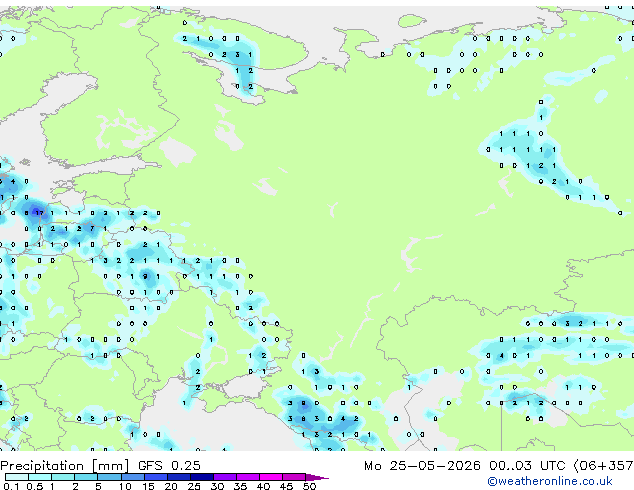The width and height of the screenshot is (634, 490).
Task: Click the 'Mo 25-05-2026' date text
Action: tap(422, 466)
